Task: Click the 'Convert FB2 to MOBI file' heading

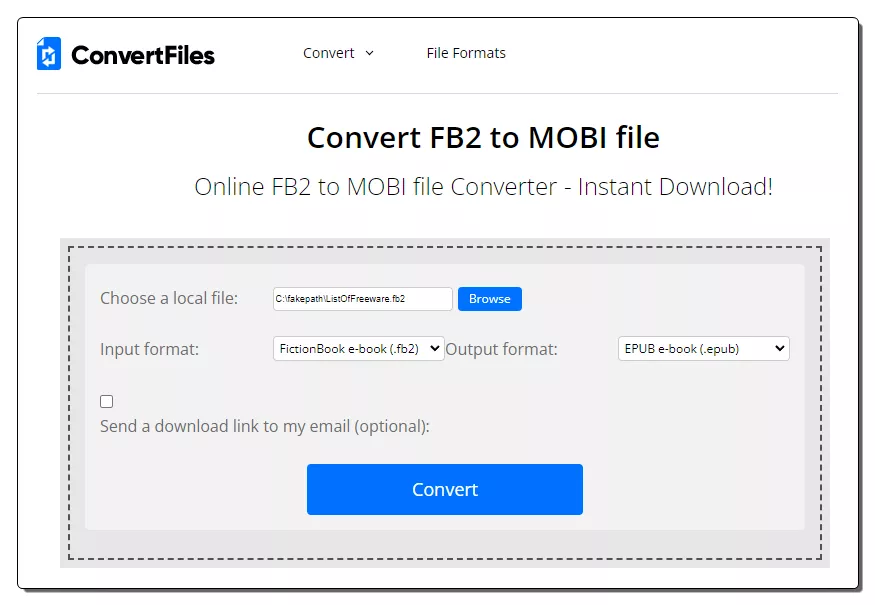Action: click(x=483, y=137)
